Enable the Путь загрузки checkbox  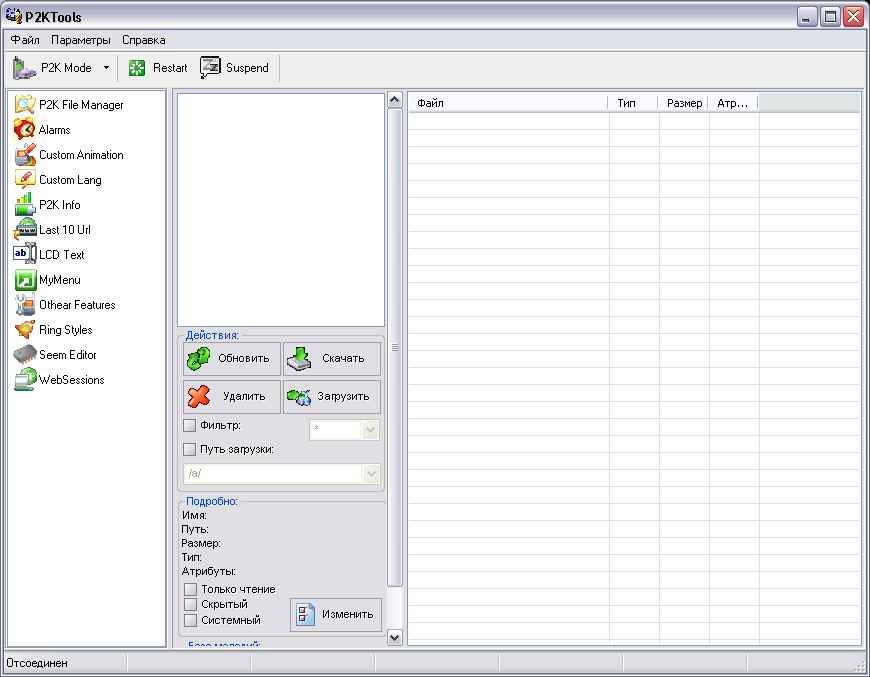[190, 449]
